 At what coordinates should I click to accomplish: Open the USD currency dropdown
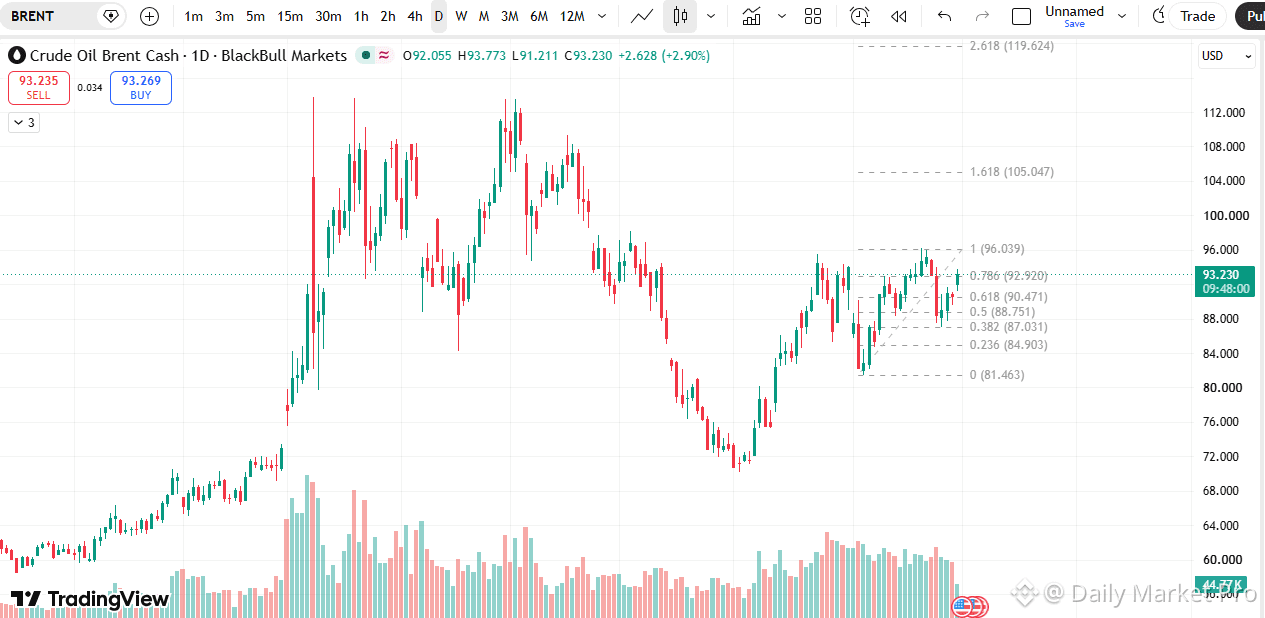pyautogui.click(x=1226, y=56)
